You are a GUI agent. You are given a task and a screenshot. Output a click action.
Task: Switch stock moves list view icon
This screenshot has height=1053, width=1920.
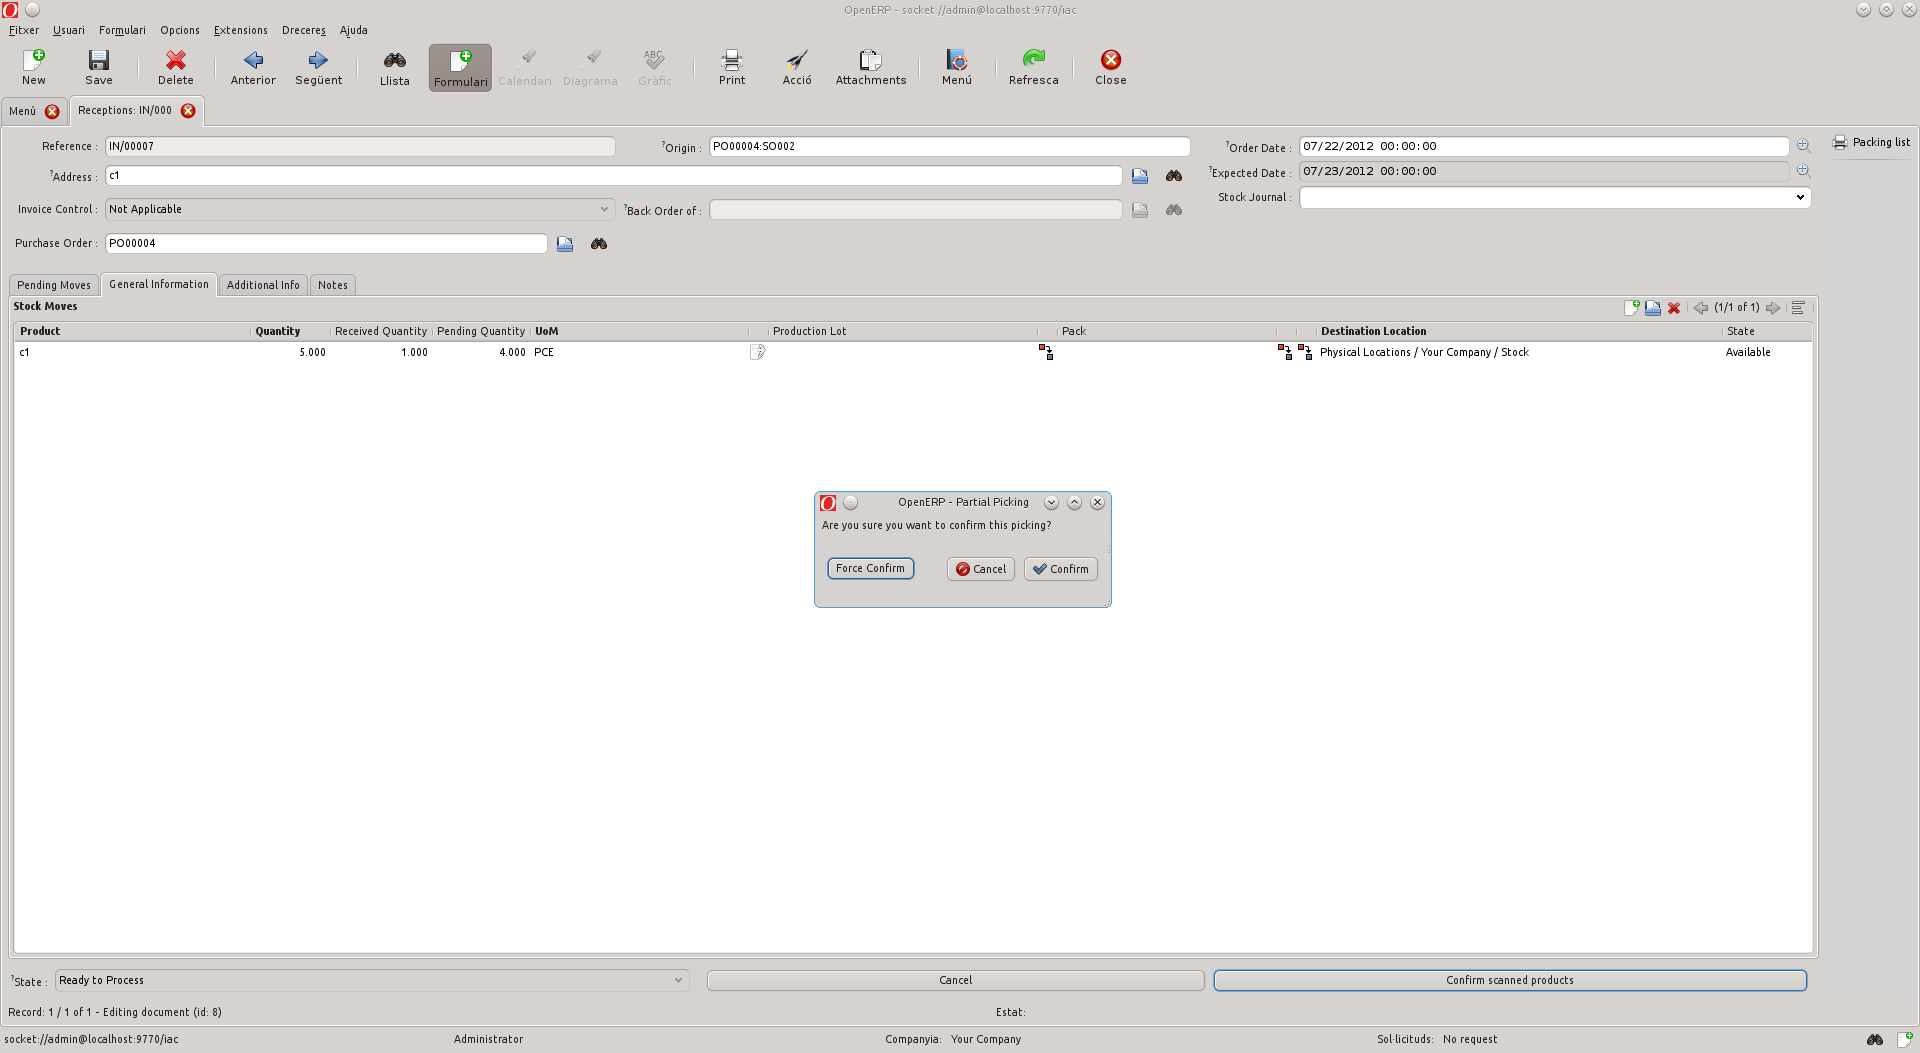pos(1798,308)
